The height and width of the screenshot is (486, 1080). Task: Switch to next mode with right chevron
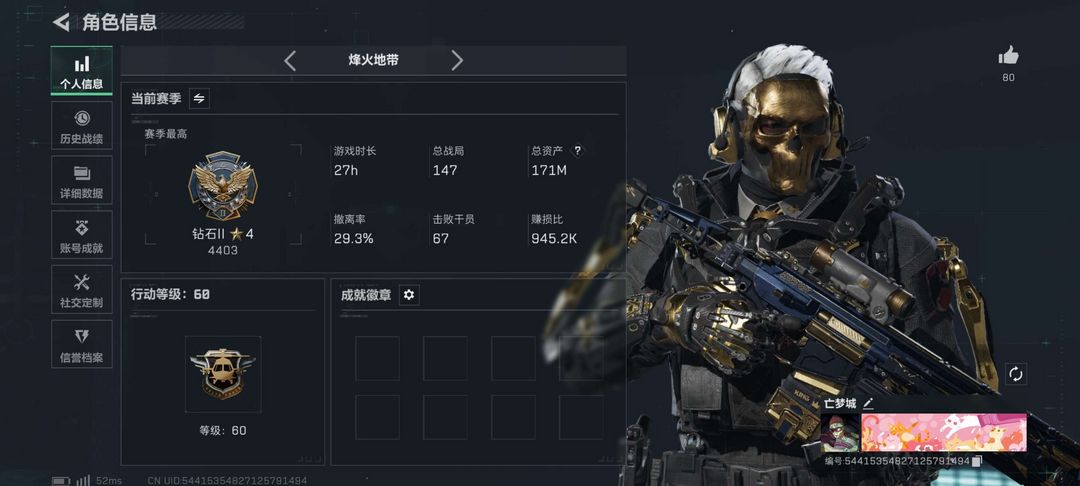[x=457, y=61]
